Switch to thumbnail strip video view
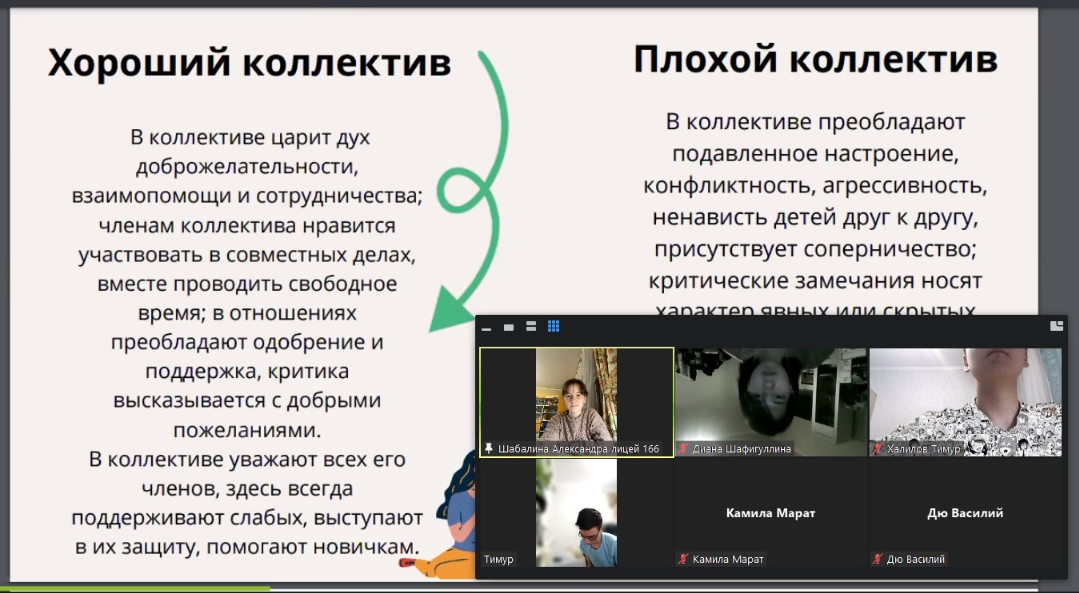 click(531, 327)
